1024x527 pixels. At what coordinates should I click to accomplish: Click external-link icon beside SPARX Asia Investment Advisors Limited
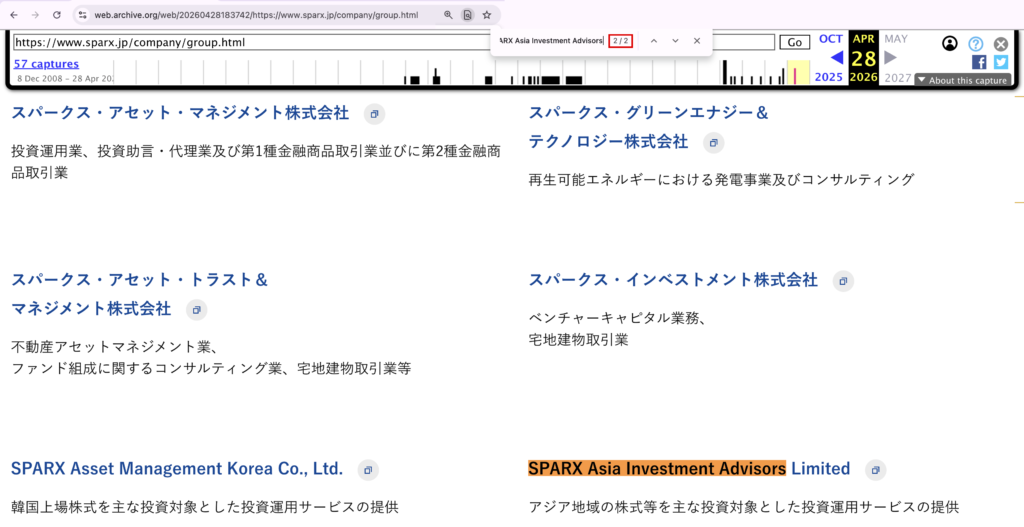(x=876, y=470)
